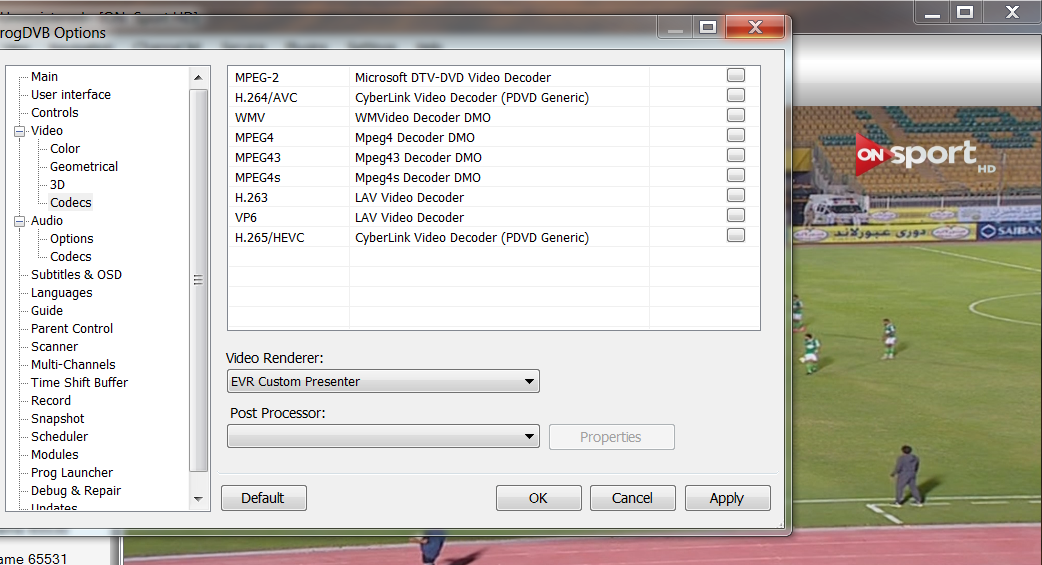
Task: Confirm settings with the OK button
Action: [x=538, y=498]
